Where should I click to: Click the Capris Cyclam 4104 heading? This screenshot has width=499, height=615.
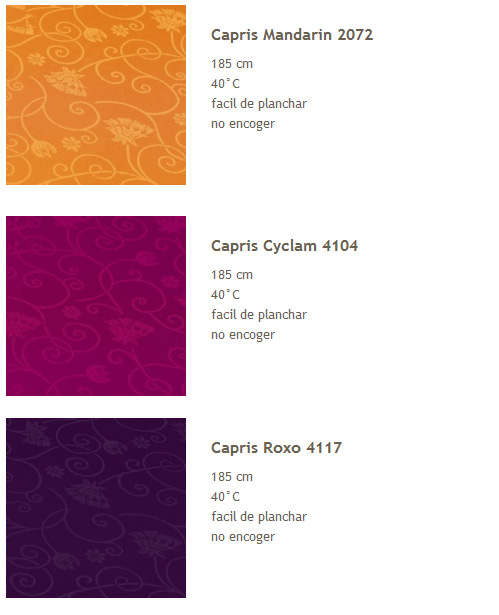284,246
